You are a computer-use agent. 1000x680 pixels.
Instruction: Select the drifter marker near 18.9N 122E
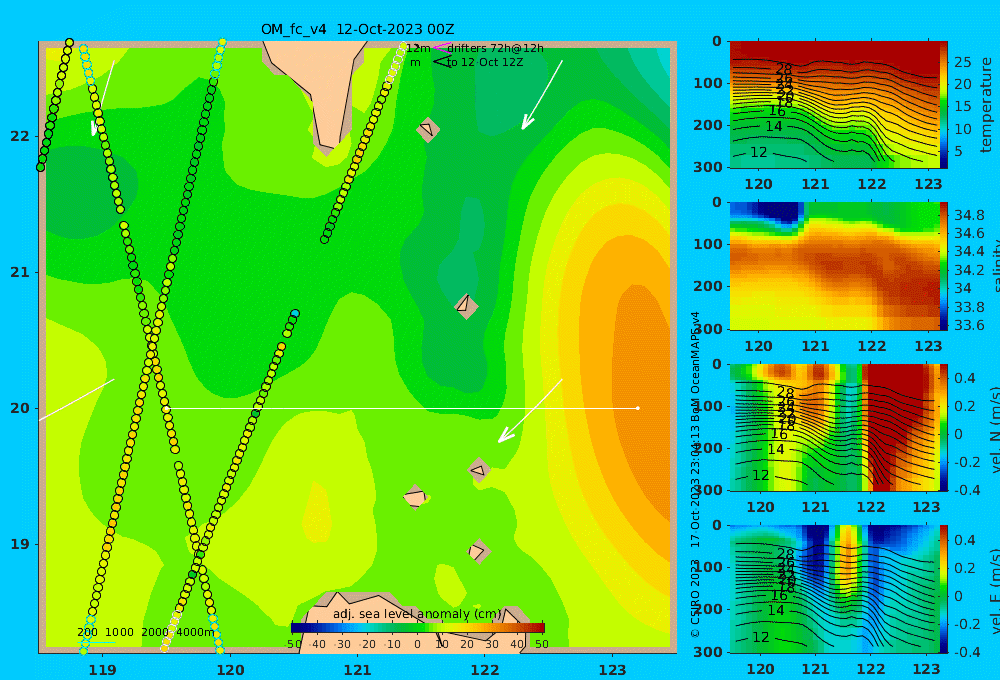[x=478, y=551]
